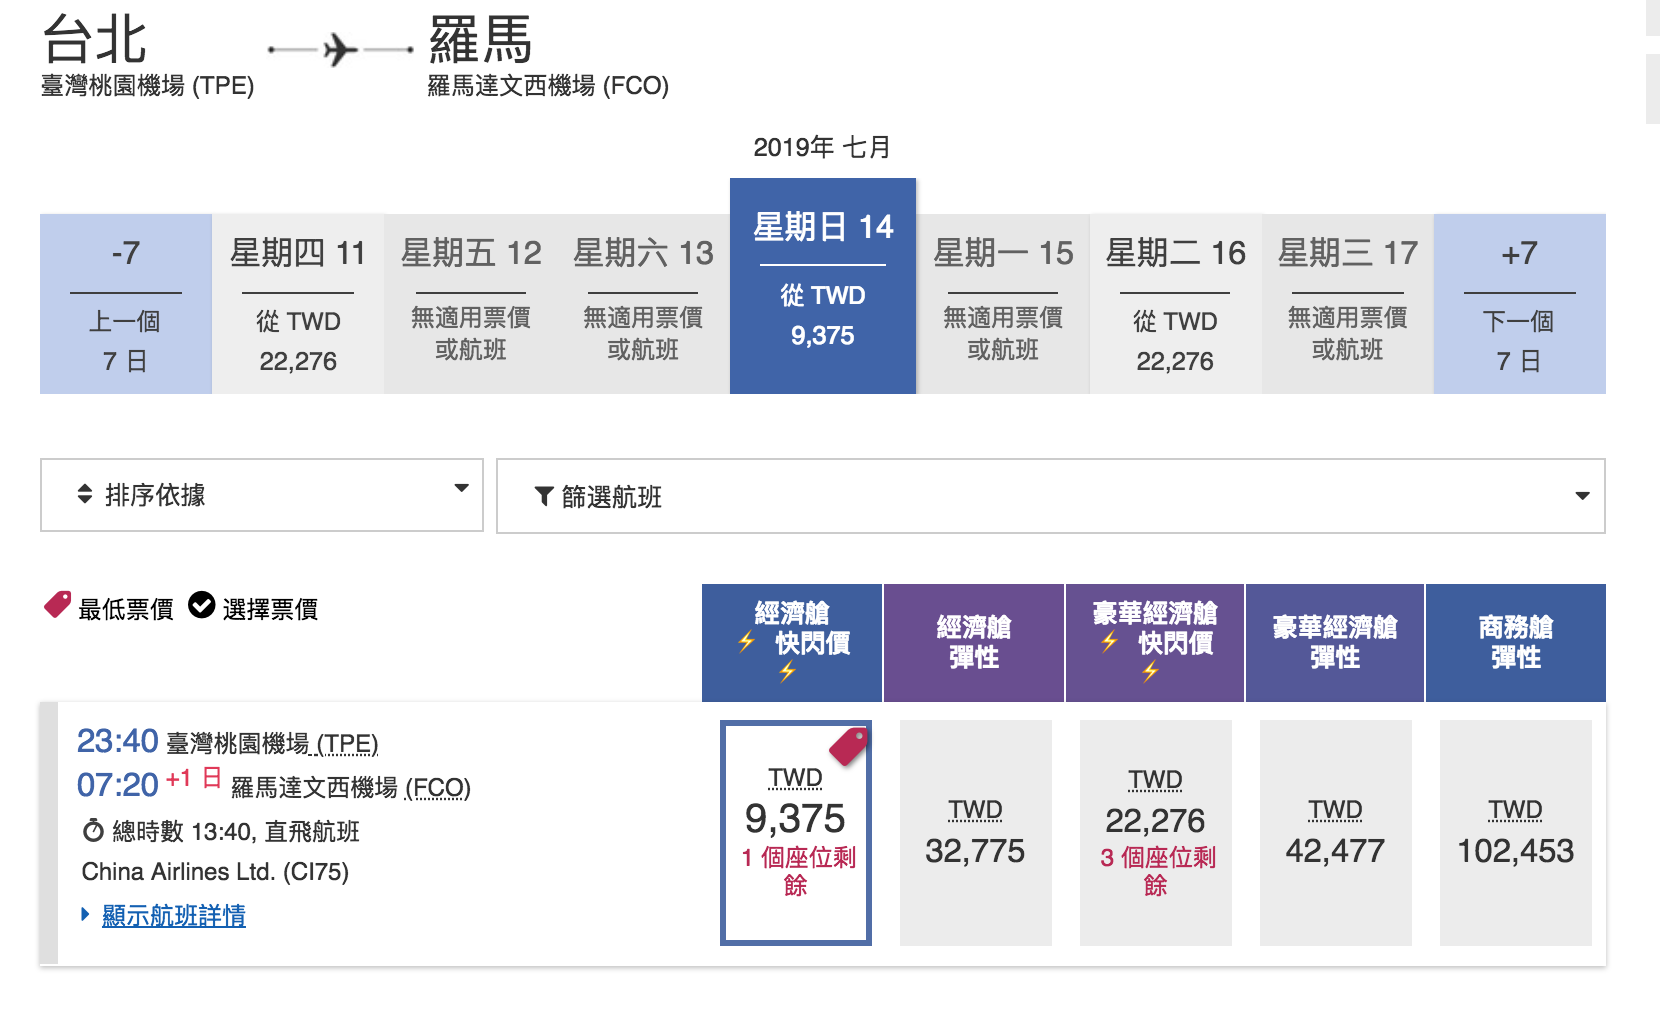
Task: Click the 最低票價 legend label
Action: pos(126,609)
